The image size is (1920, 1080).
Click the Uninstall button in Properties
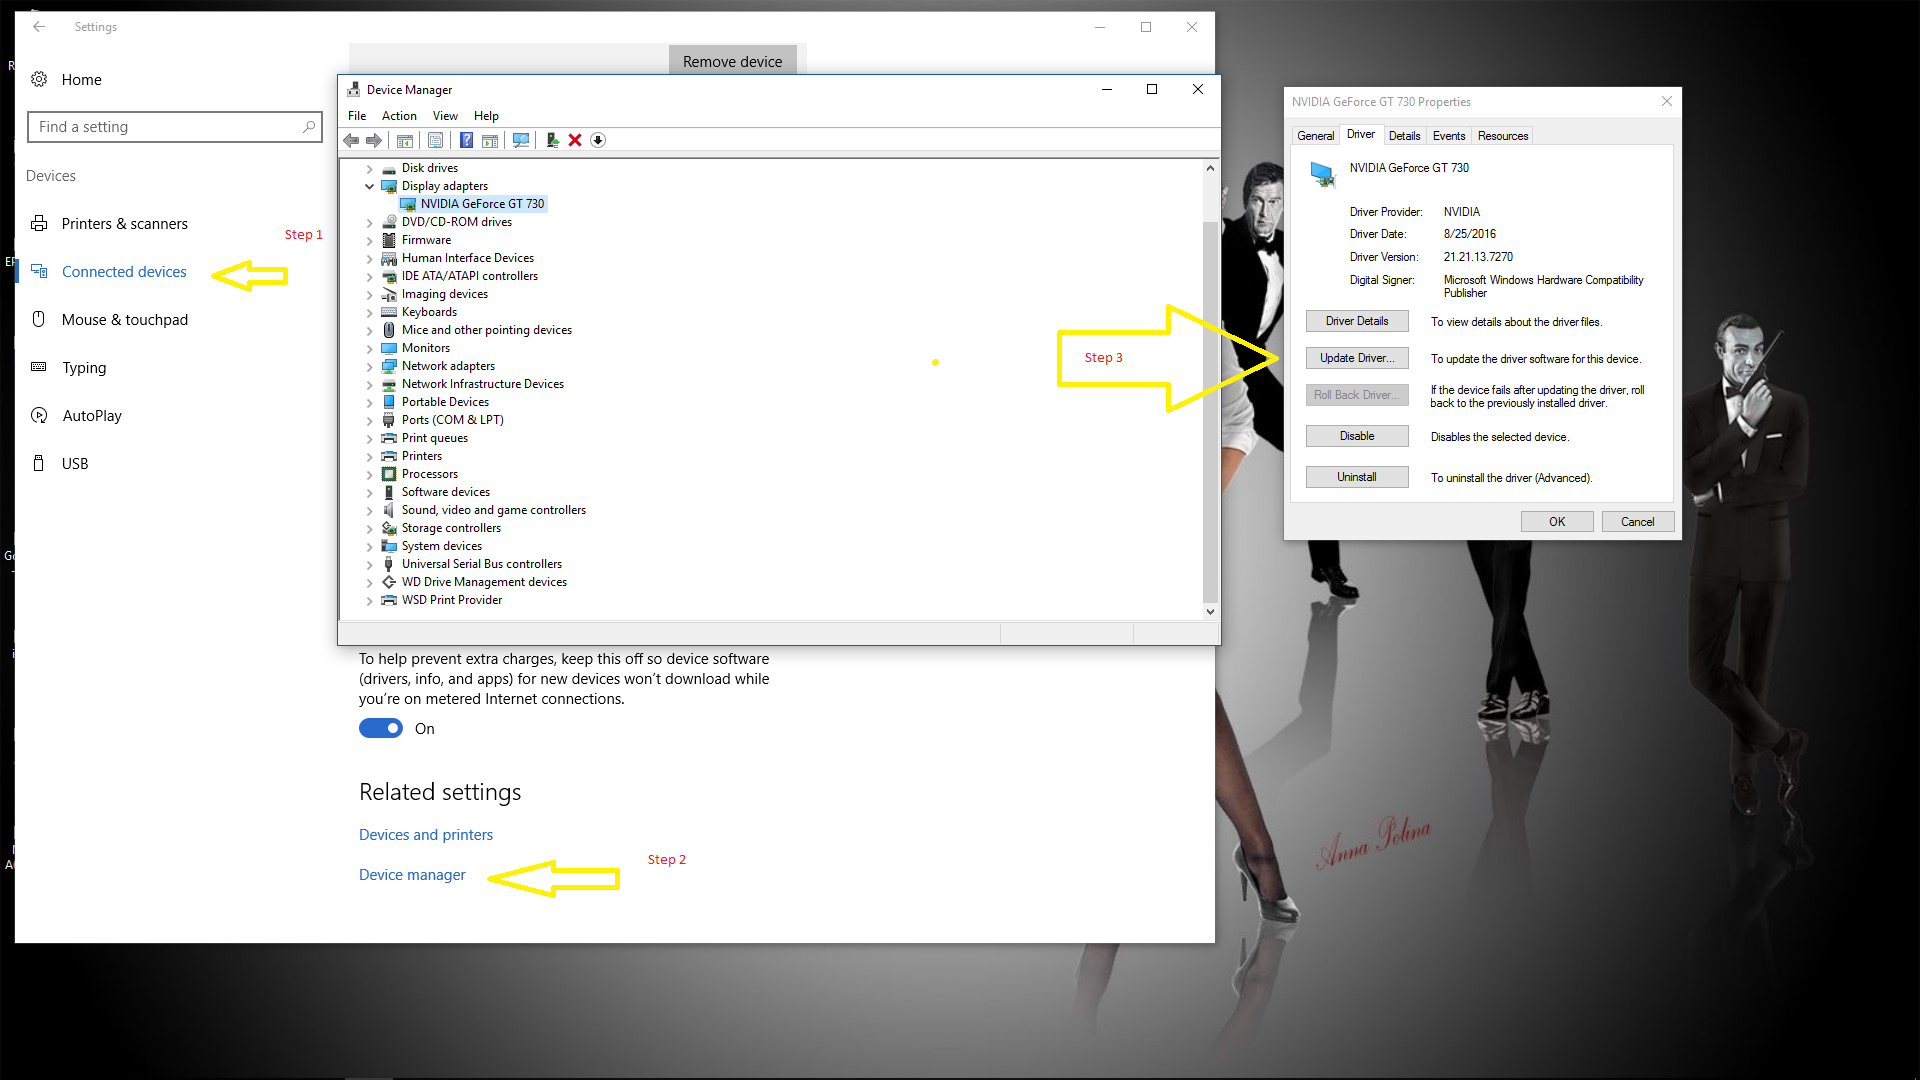tap(1357, 477)
